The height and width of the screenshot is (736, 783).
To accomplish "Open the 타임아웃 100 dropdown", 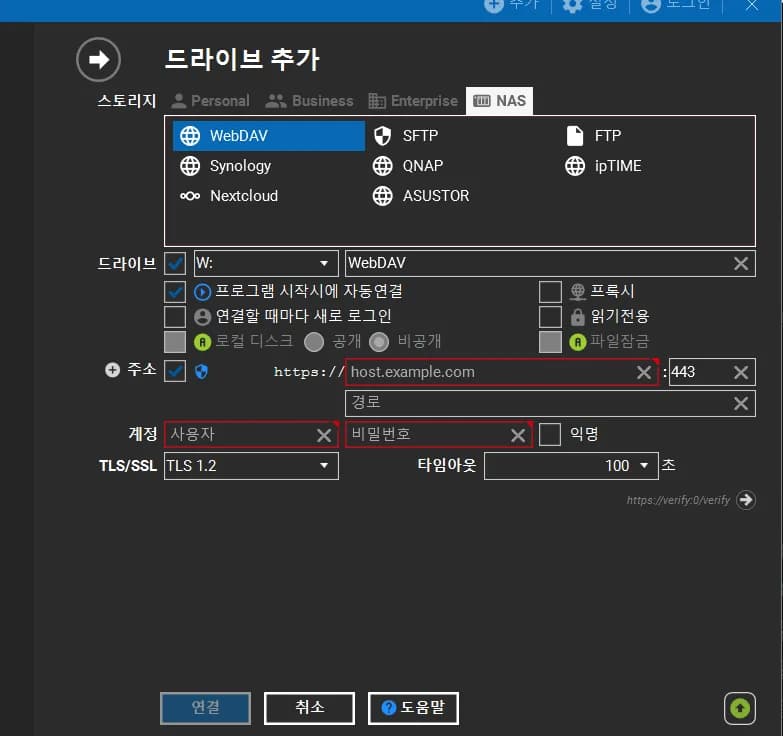I will click(571, 466).
